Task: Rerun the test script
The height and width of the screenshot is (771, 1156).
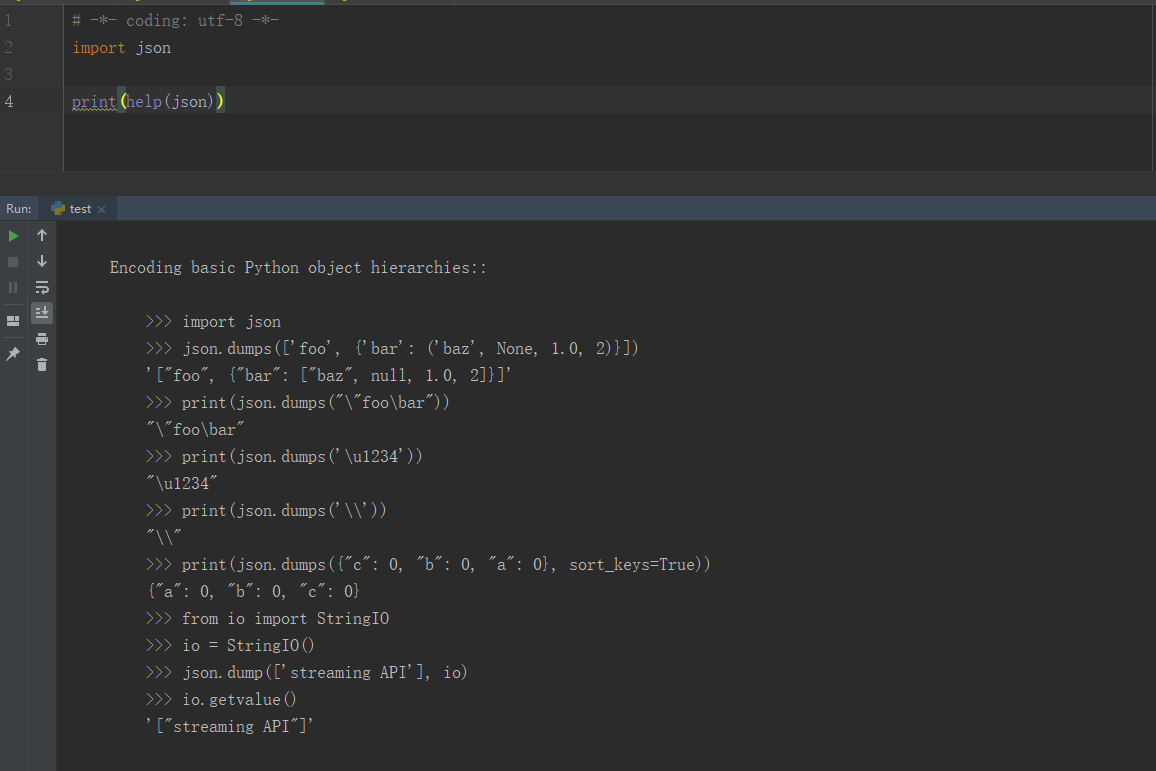Action: pyautogui.click(x=14, y=236)
